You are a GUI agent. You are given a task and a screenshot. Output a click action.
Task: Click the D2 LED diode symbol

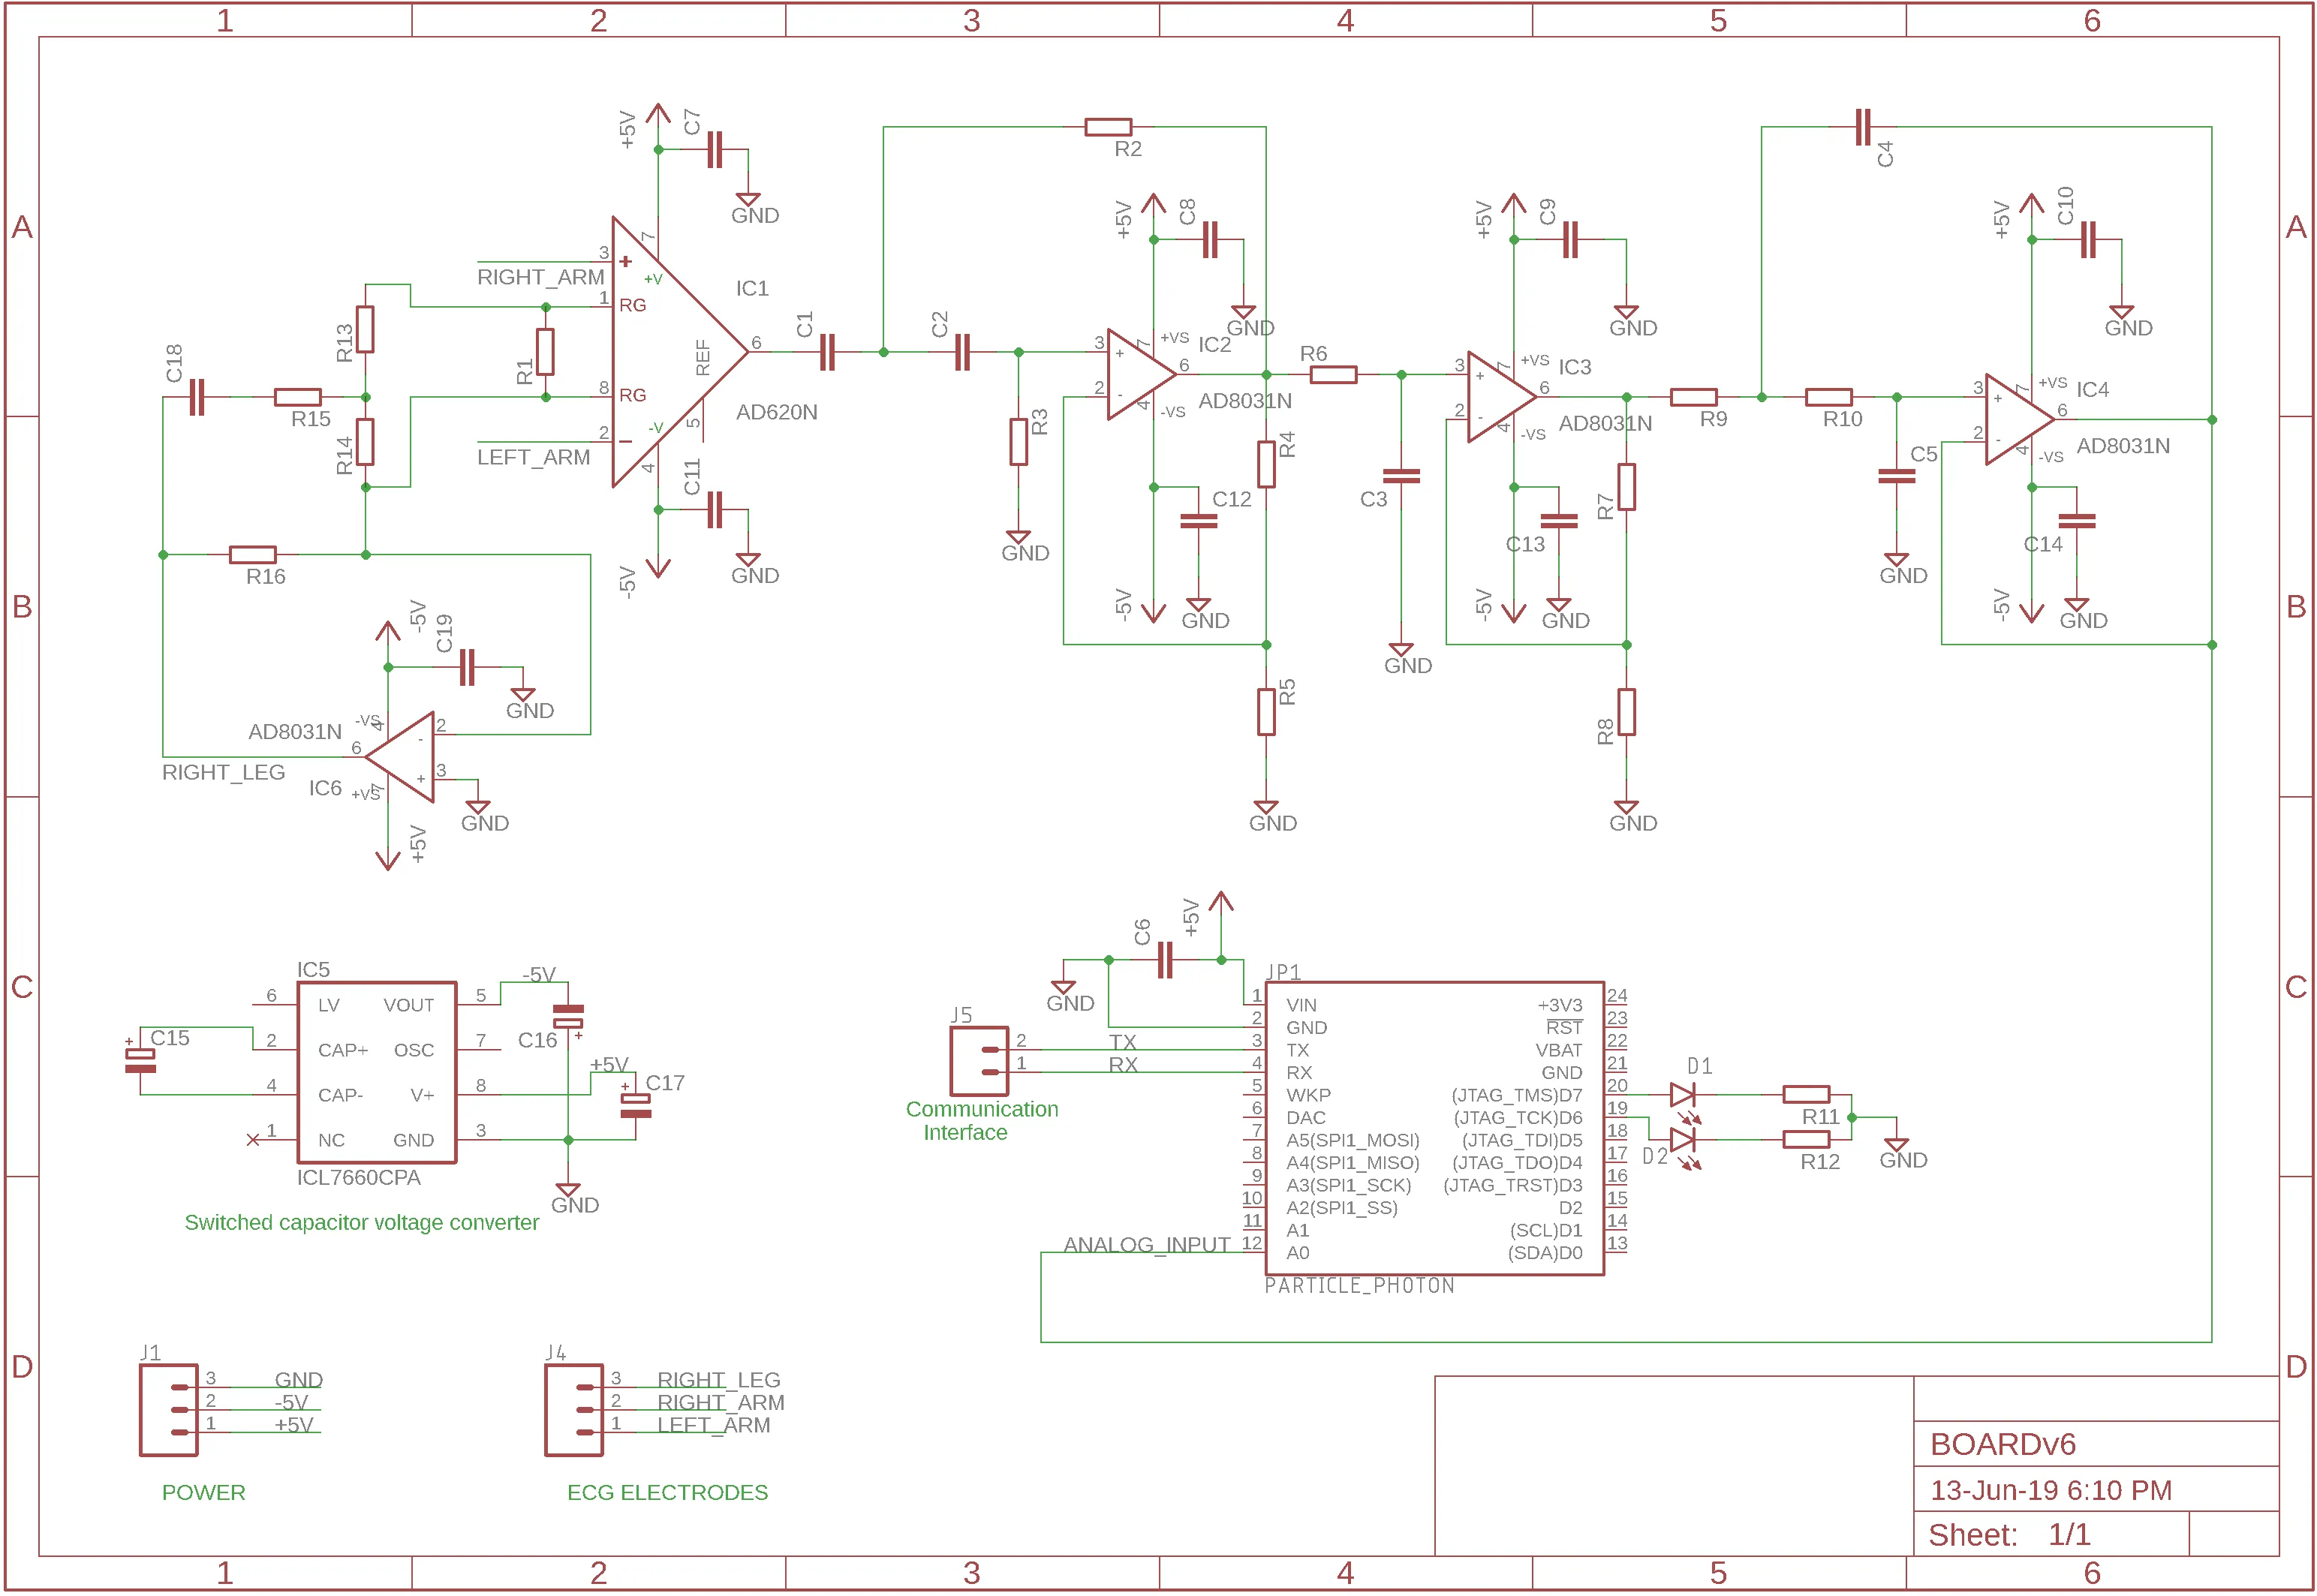click(x=1682, y=1140)
